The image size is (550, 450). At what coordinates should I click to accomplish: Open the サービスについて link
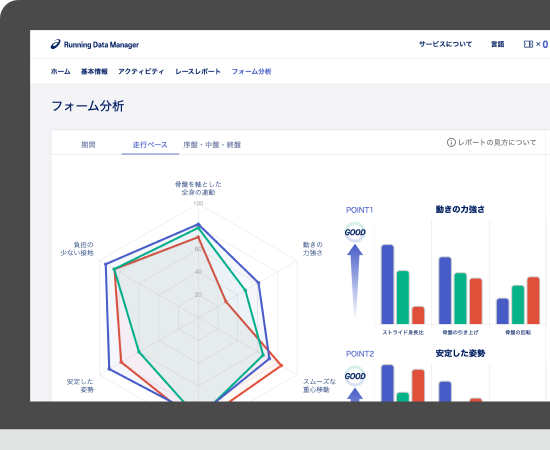click(445, 44)
